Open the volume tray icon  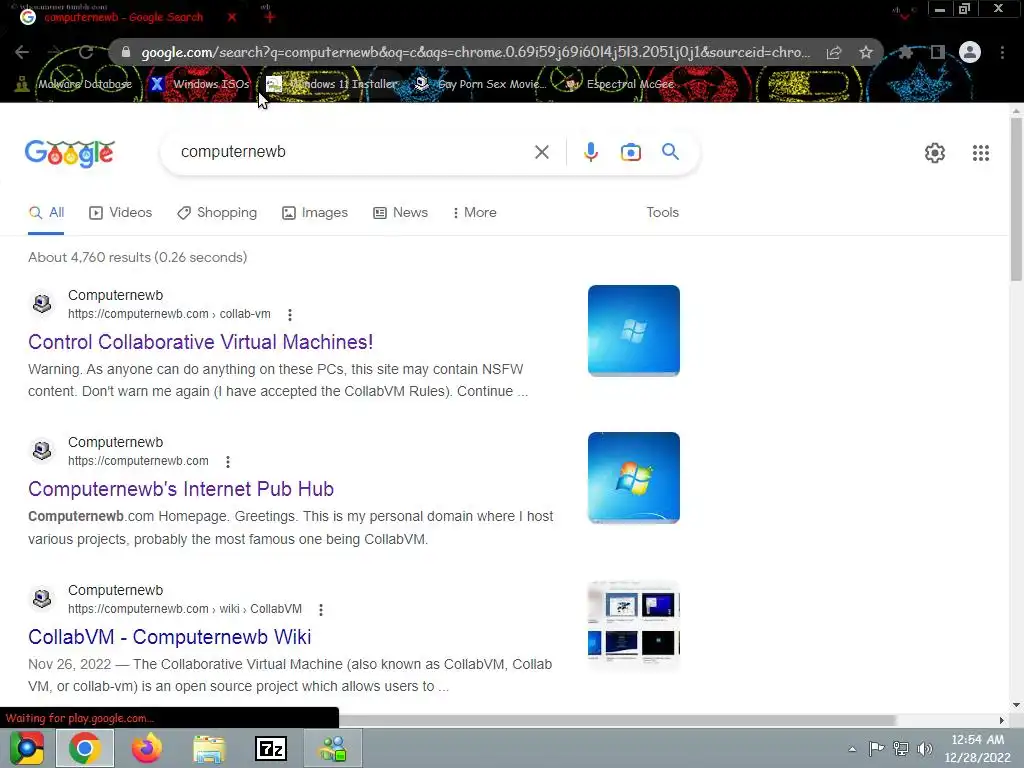pos(925,748)
